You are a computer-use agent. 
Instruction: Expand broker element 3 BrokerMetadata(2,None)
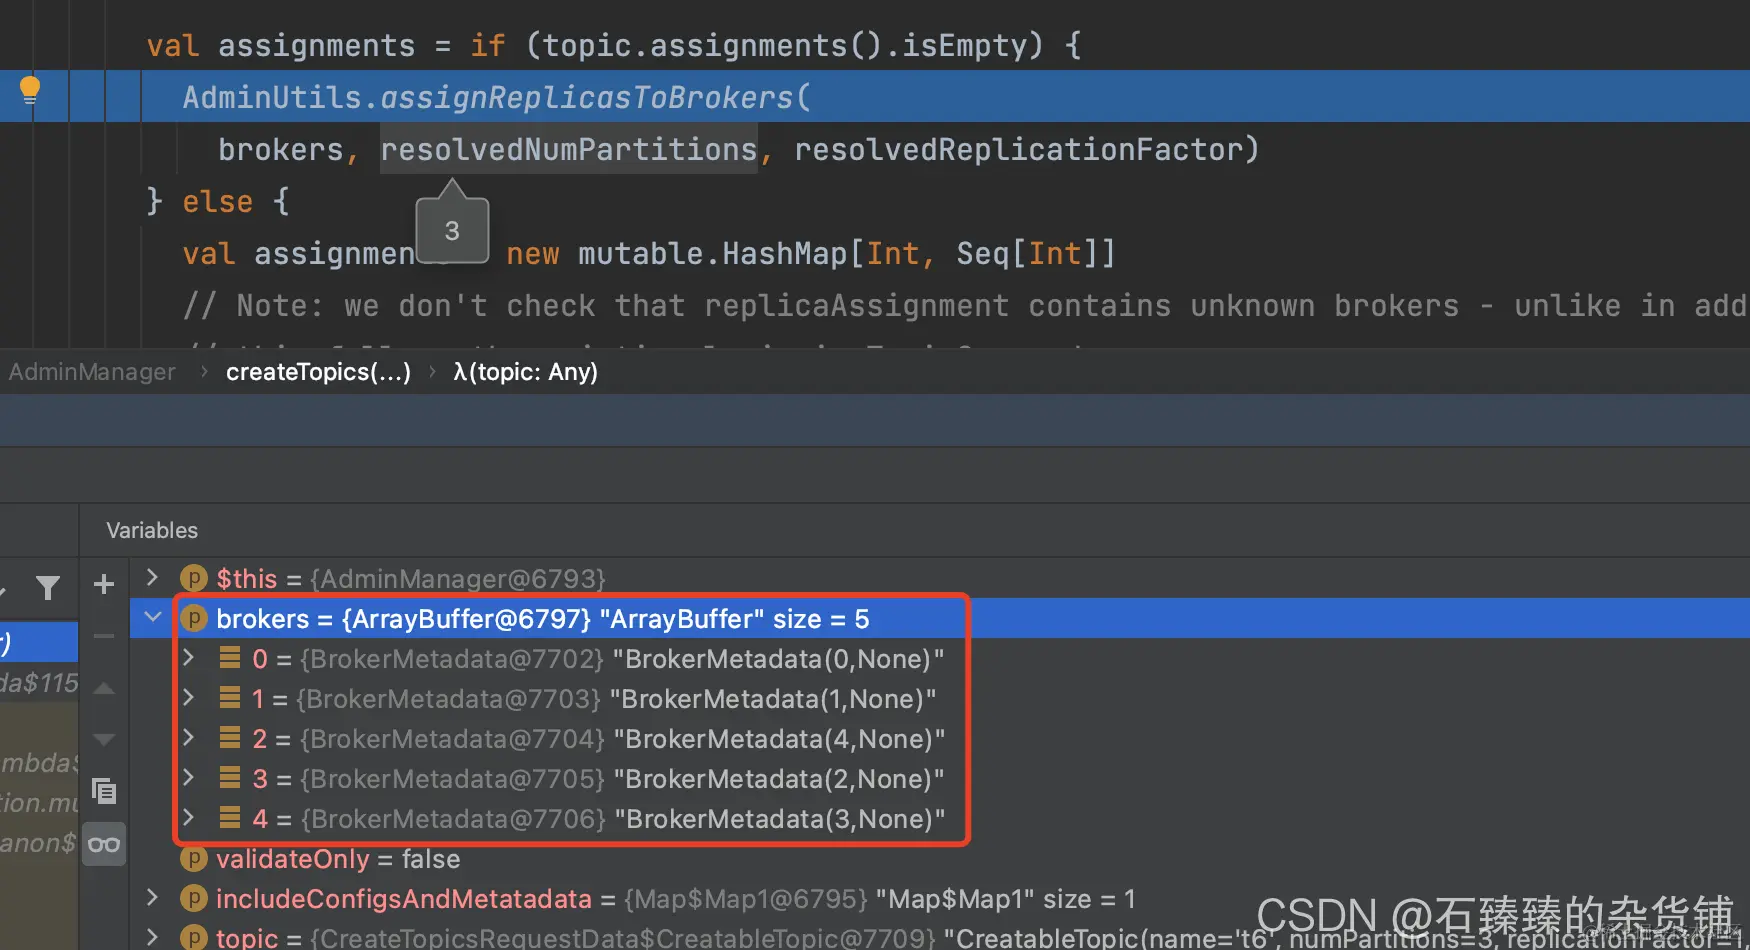(x=188, y=777)
